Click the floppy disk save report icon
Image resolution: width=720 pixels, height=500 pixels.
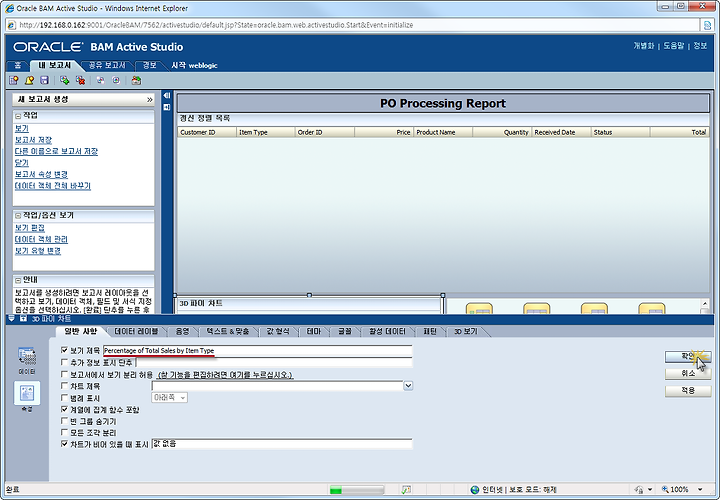(45, 80)
